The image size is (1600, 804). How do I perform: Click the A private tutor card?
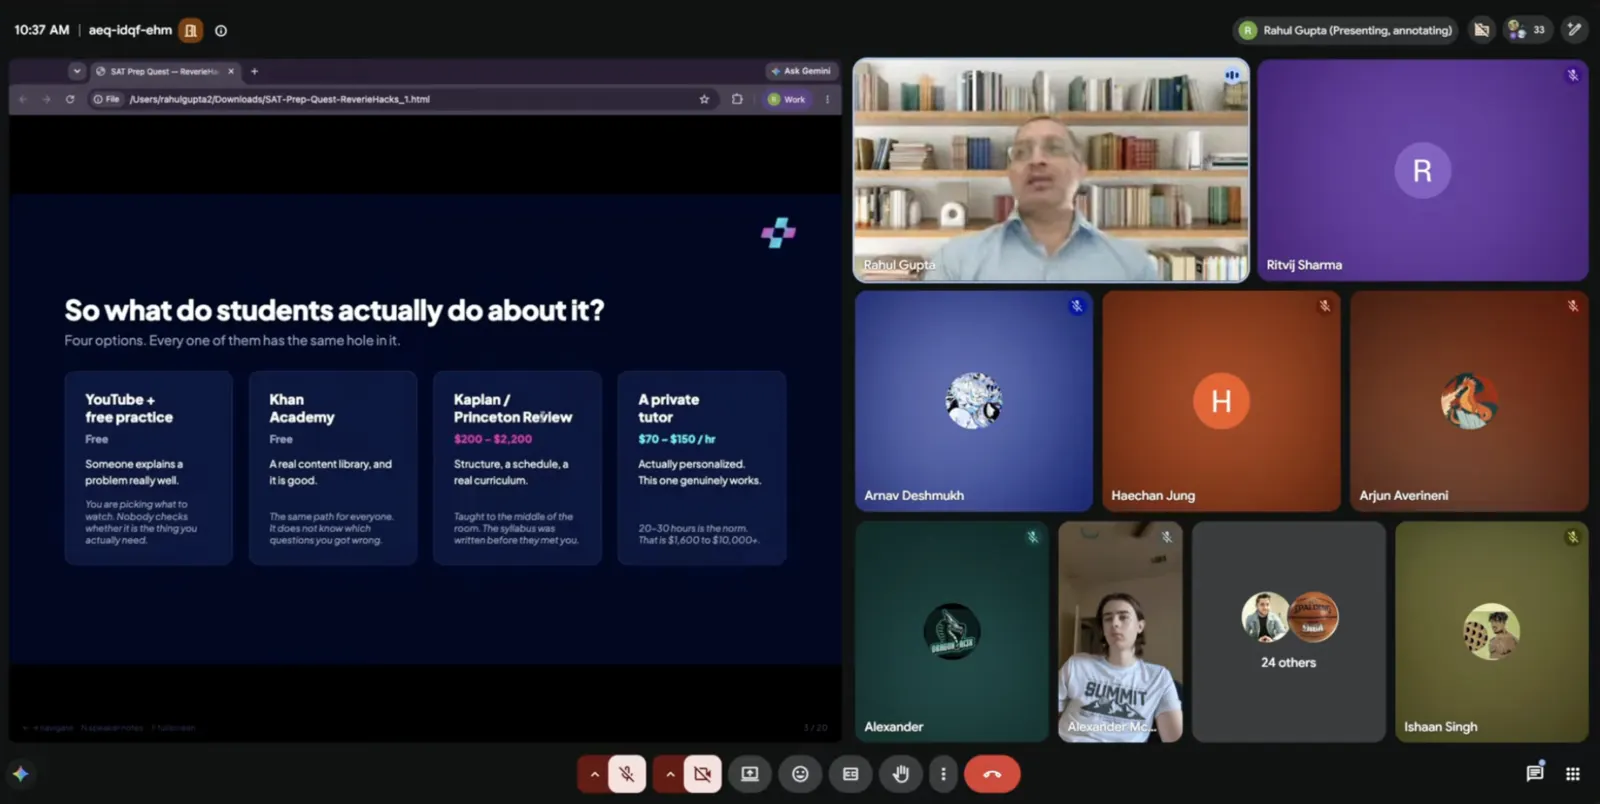point(702,468)
